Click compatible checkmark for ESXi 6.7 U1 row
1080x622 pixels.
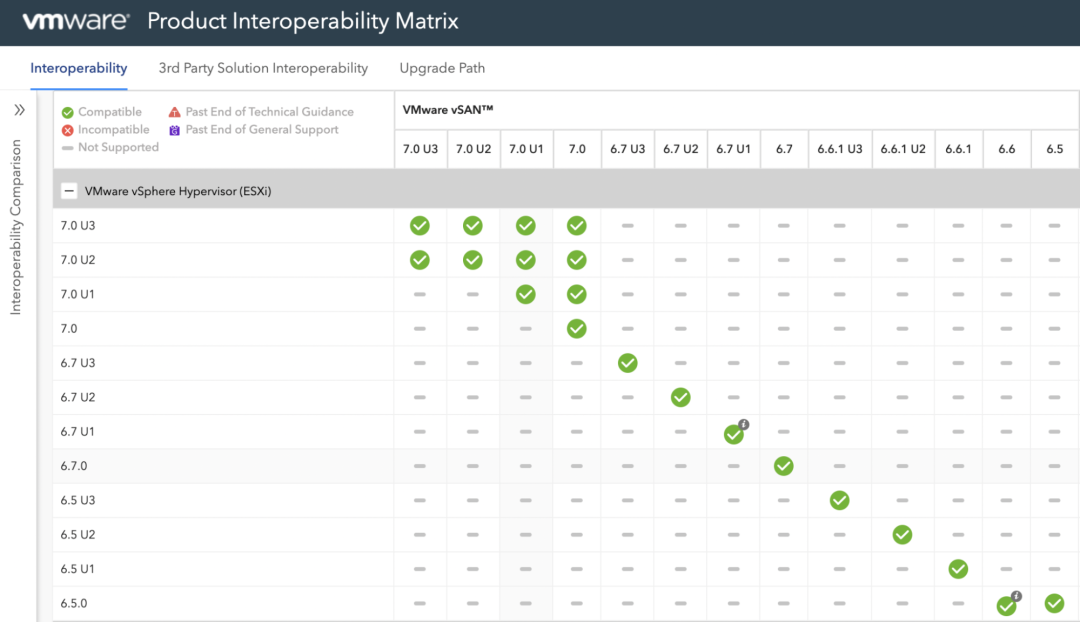pos(734,435)
